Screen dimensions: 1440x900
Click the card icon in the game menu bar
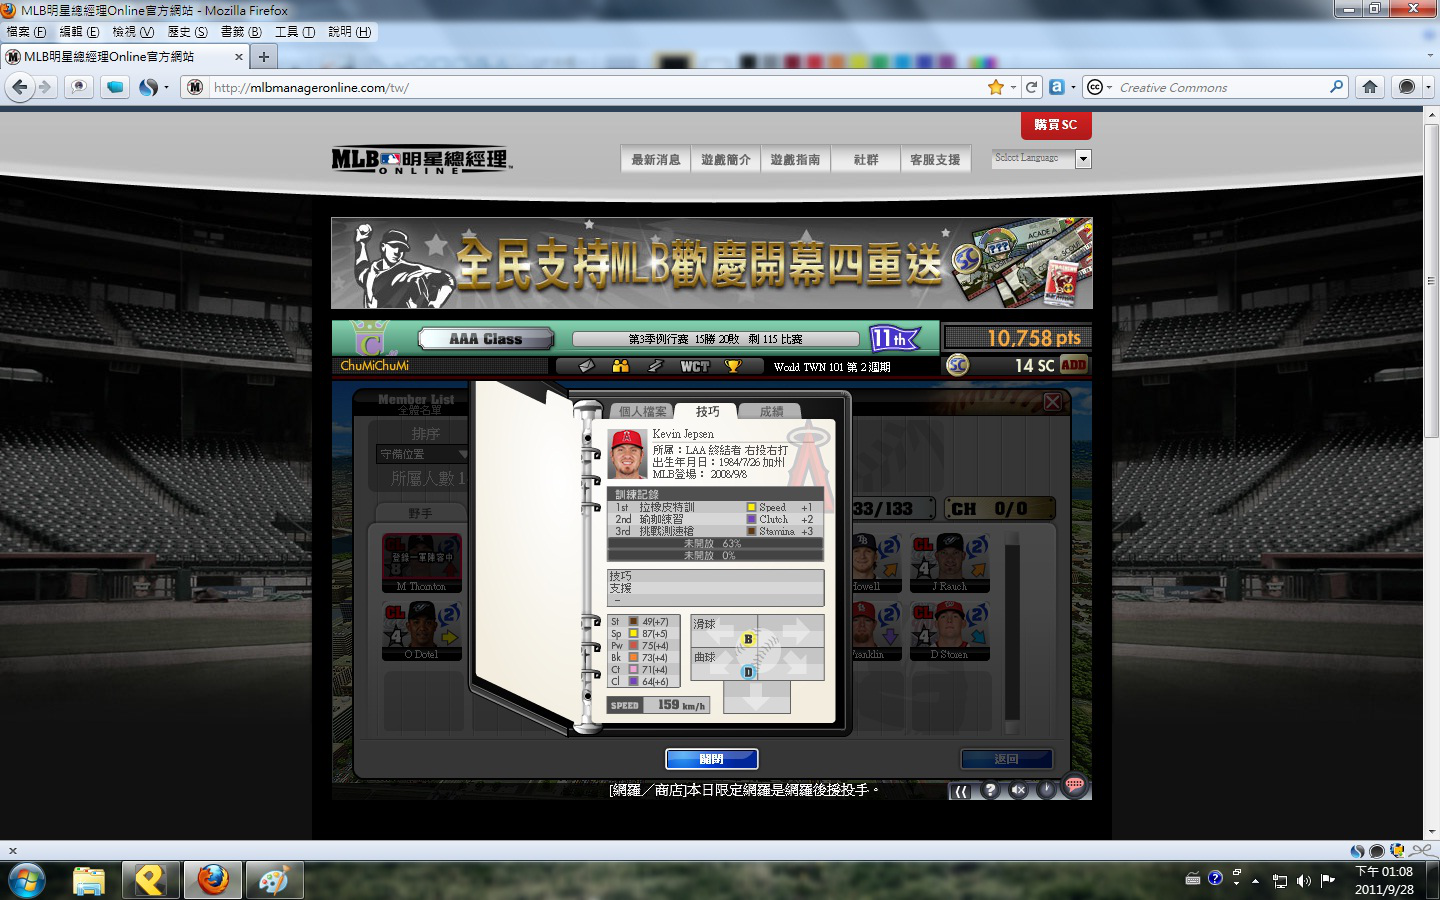[586, 366]
